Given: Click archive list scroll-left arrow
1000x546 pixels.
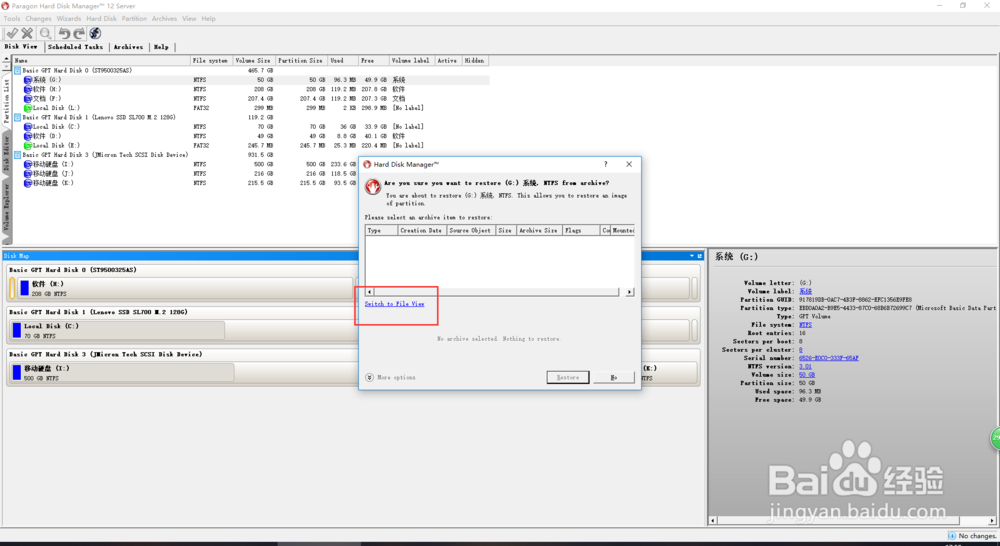Looking at the screenshot, I should click(x=369, y=292).
